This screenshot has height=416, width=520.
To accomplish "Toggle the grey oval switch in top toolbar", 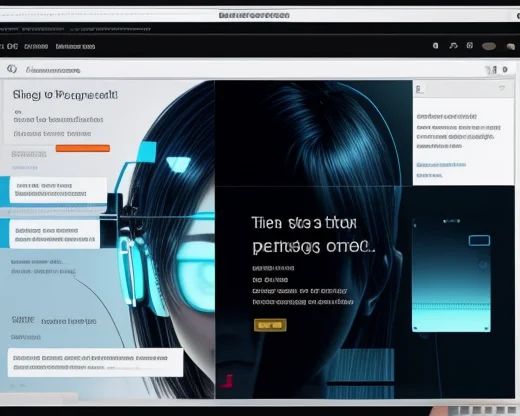I will click(x=489, y=46).
